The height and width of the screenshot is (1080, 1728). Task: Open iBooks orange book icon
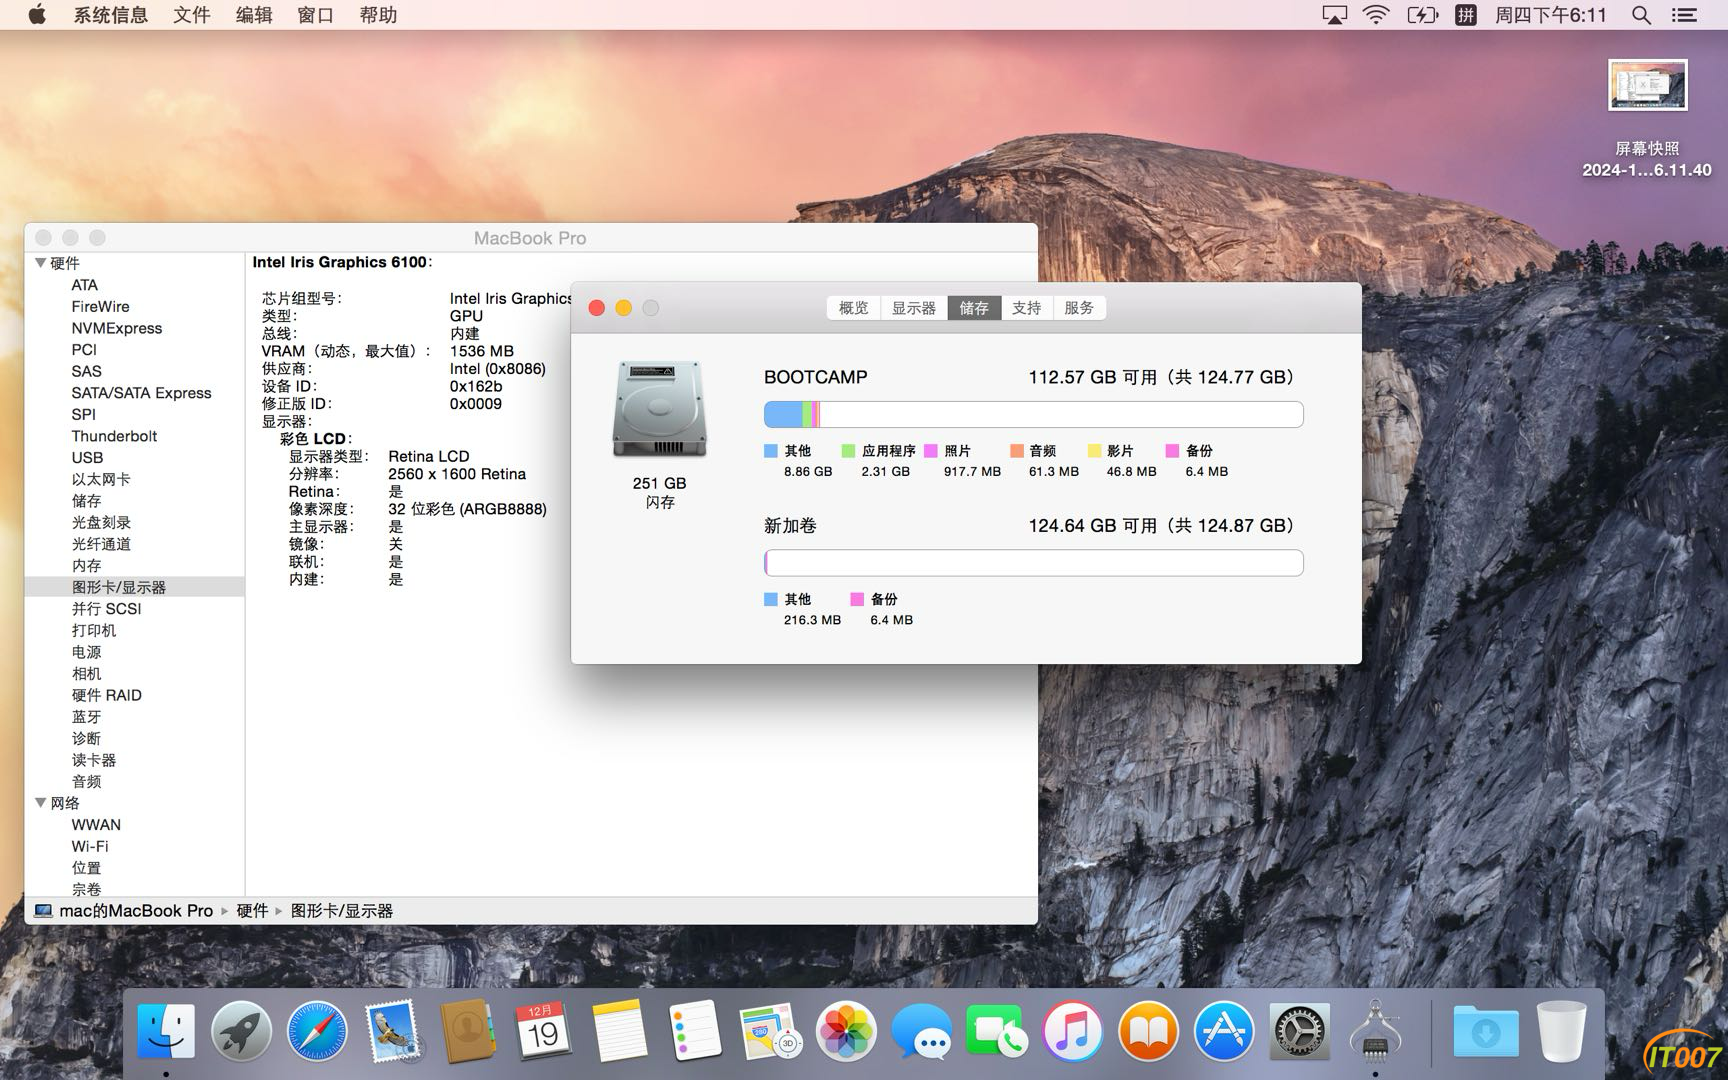[x=1148, y=1031]
